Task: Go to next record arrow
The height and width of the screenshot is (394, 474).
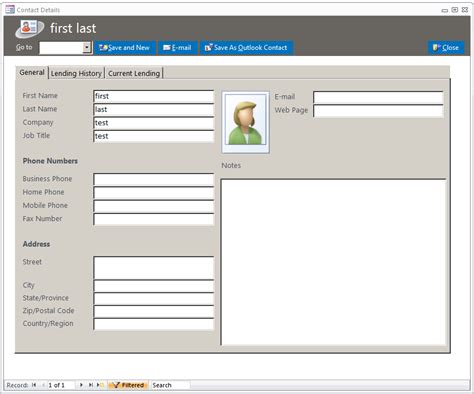Action: pos(81,385)
